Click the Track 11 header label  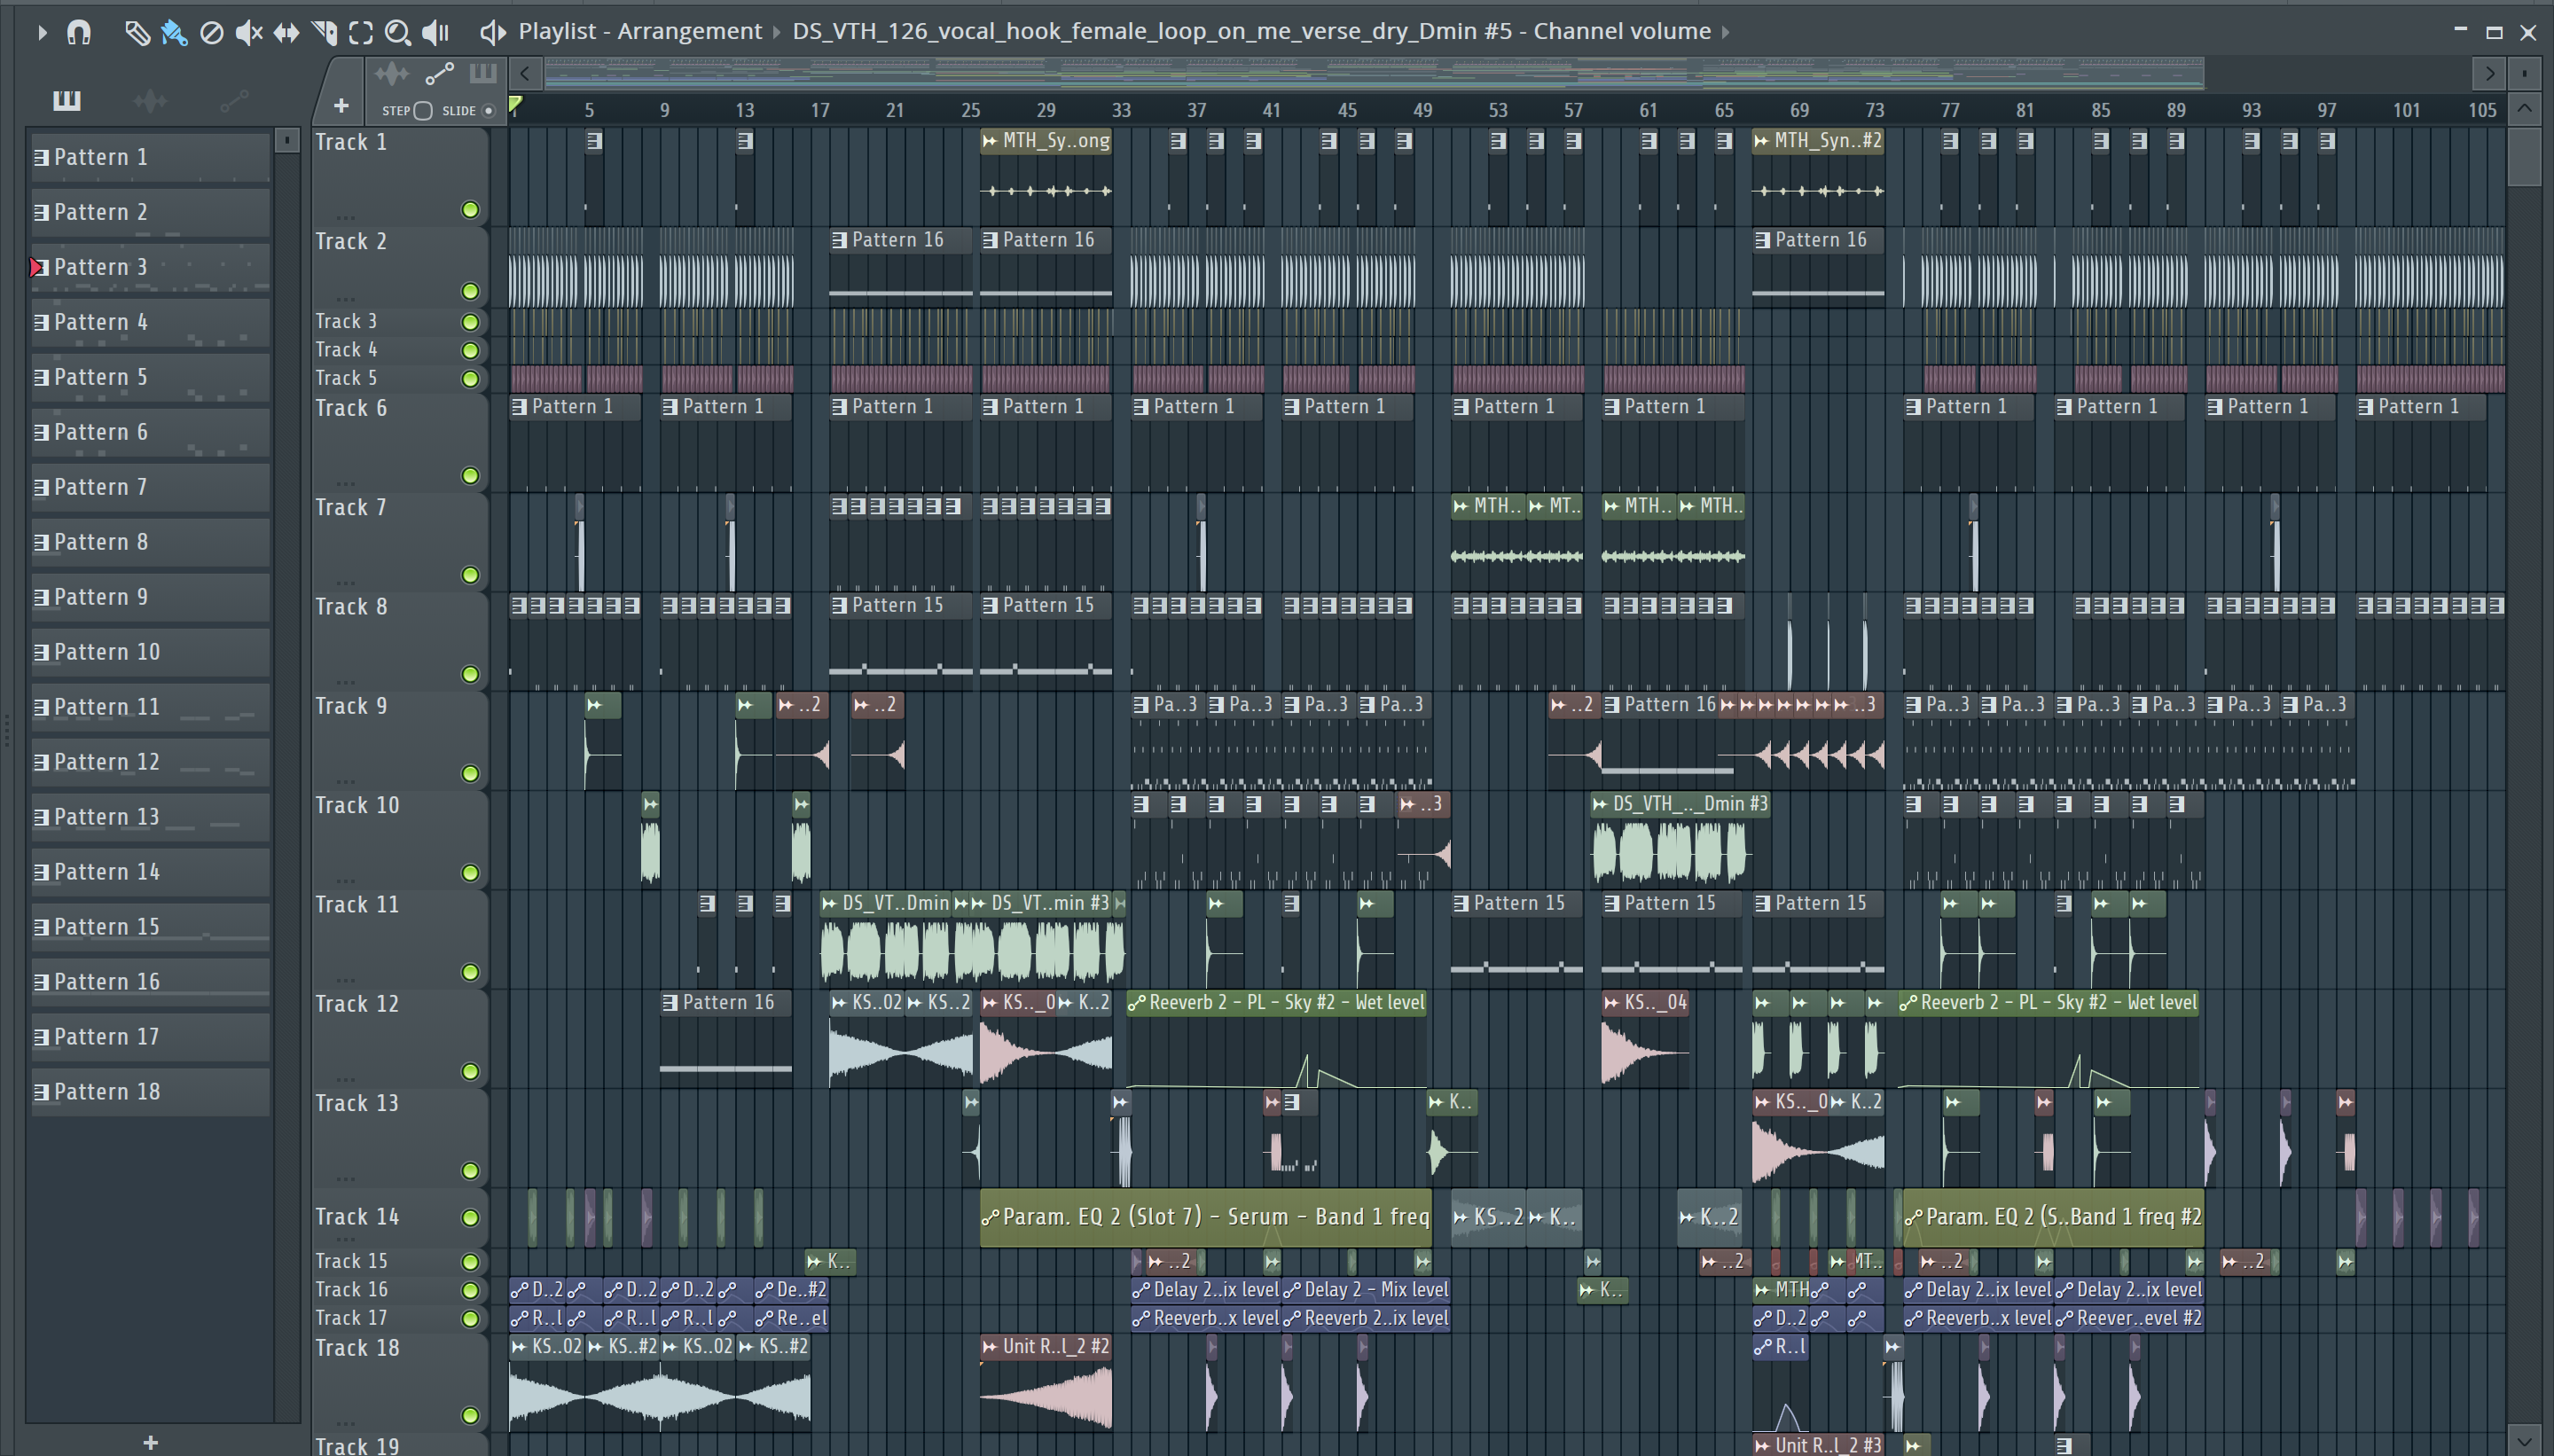click(x=357, y=905)
